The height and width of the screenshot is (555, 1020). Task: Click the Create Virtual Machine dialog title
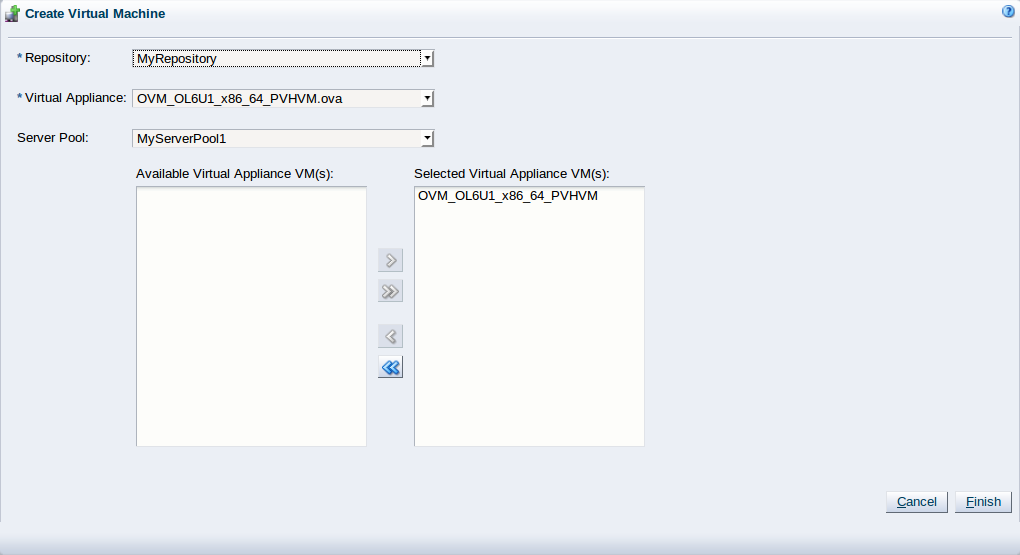(95, 14)
